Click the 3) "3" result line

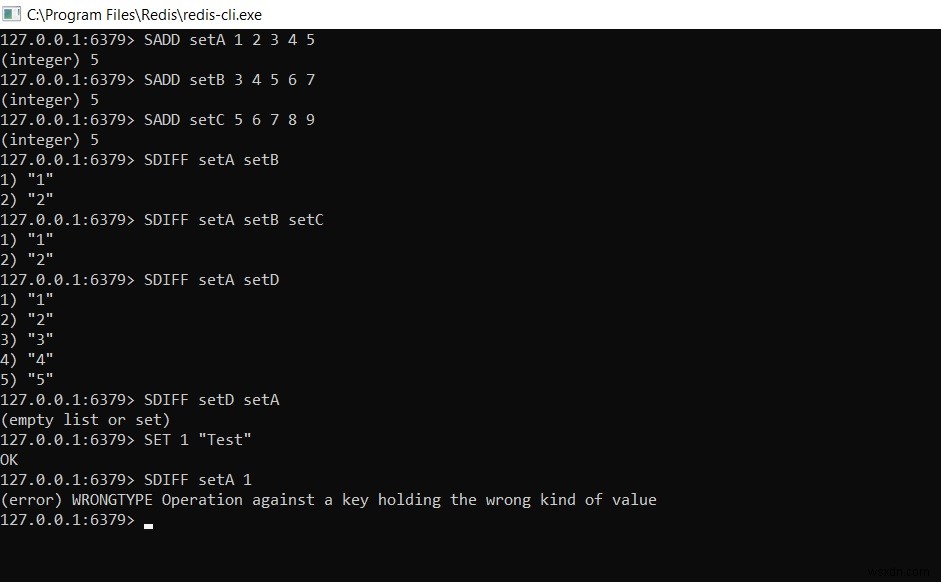pyautogui.click(x=27, y=340)
